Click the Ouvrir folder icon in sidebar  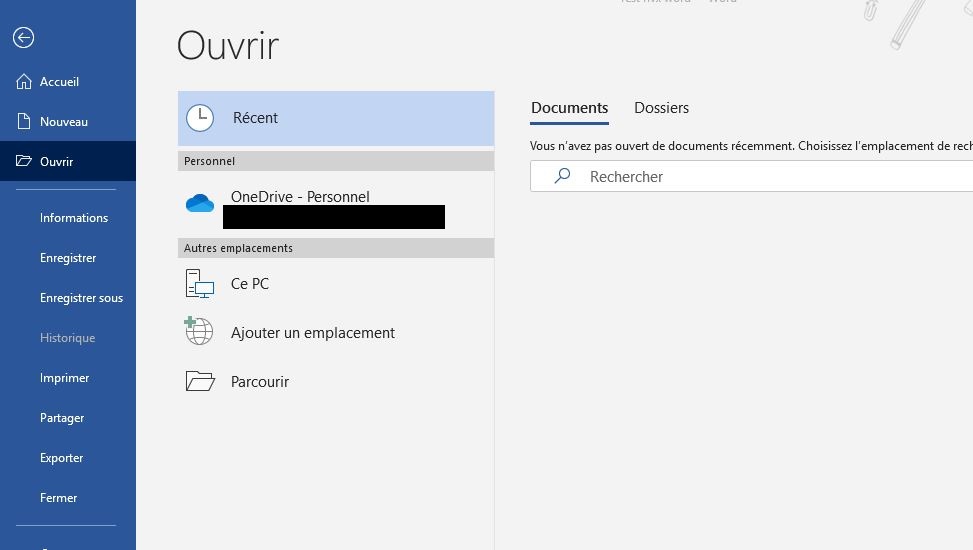coord(24,162)
